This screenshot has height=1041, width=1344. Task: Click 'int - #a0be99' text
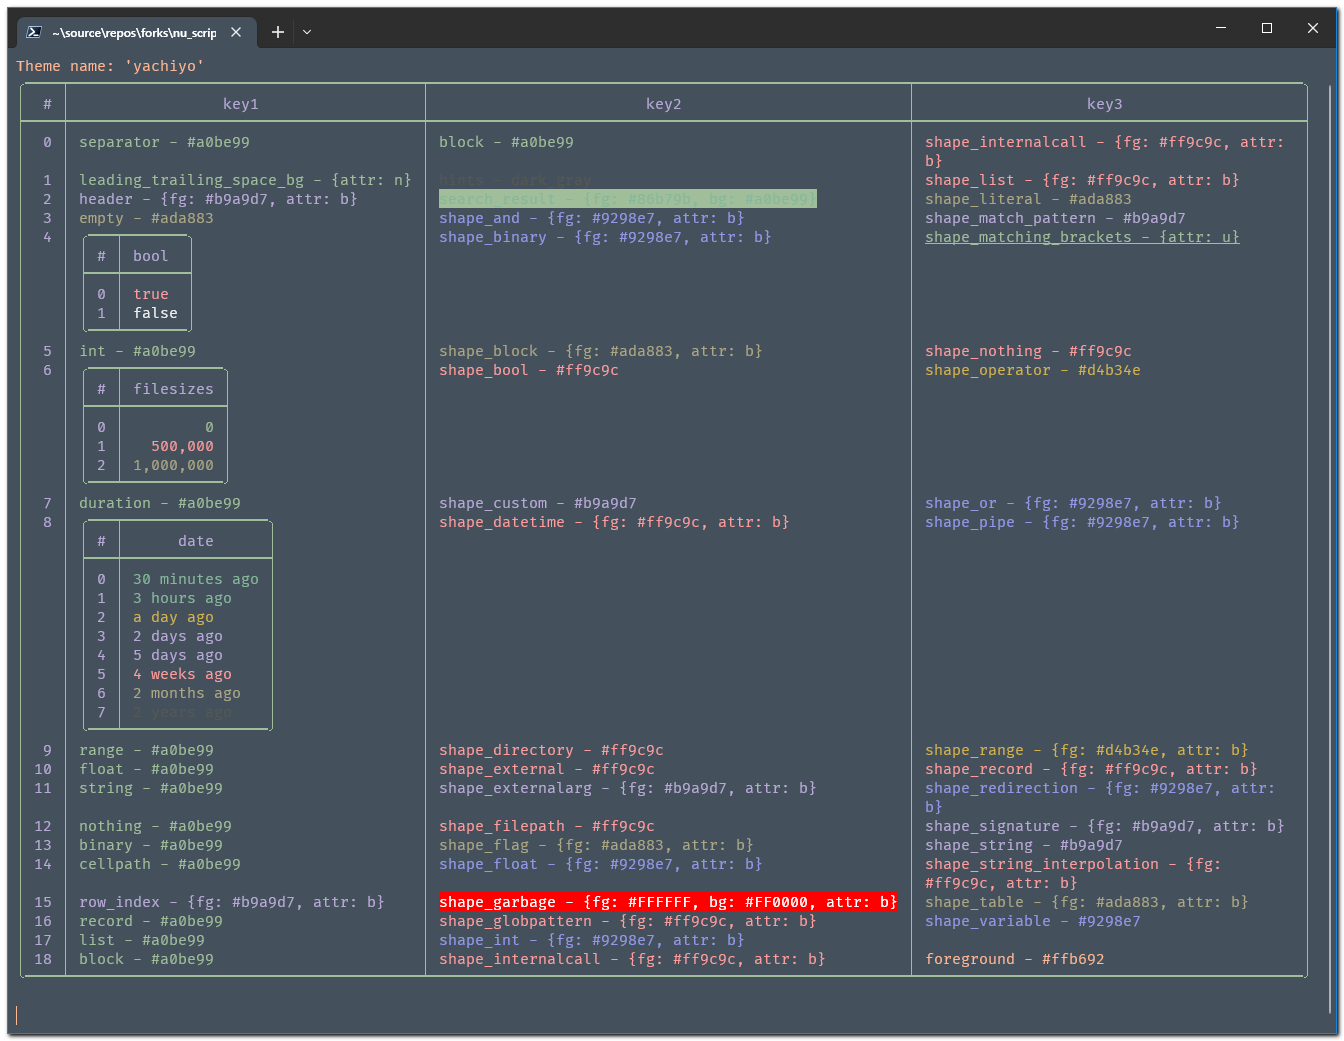pyautogui.click(x=138, y=351)
